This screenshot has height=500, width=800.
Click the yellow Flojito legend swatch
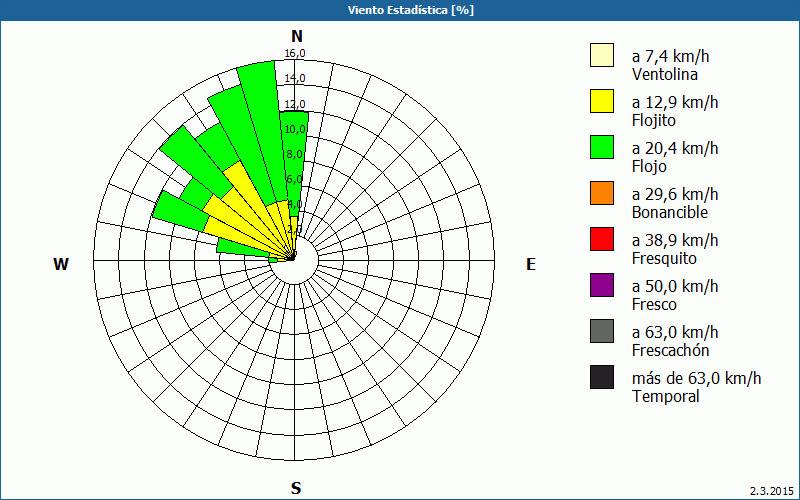click(602, 101)
